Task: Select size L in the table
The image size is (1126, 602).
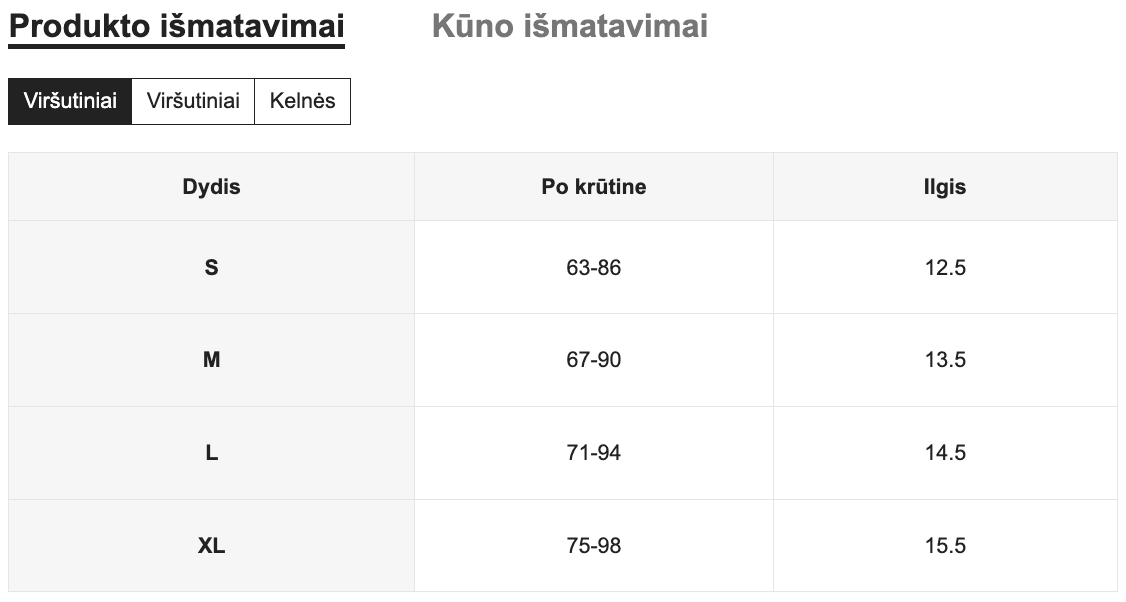Action: pyautogui.click(x=210, y=453)
